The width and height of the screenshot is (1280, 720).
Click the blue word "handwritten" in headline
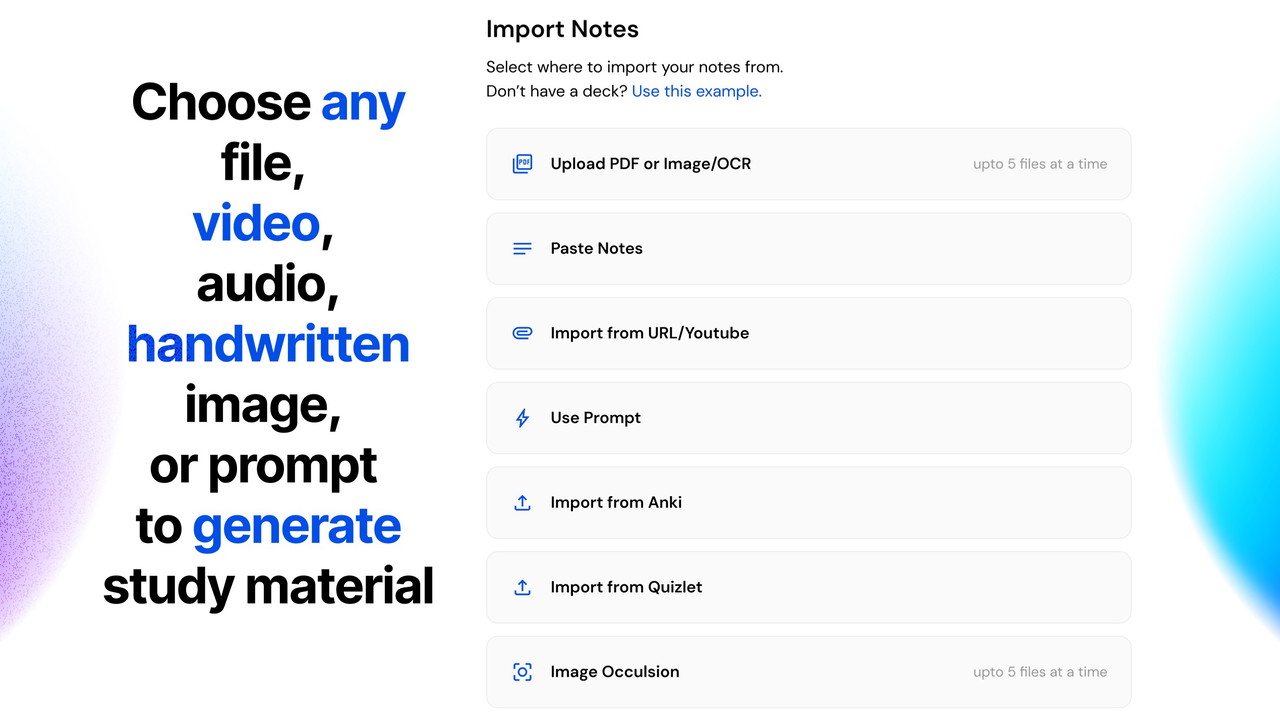[268, 344]
